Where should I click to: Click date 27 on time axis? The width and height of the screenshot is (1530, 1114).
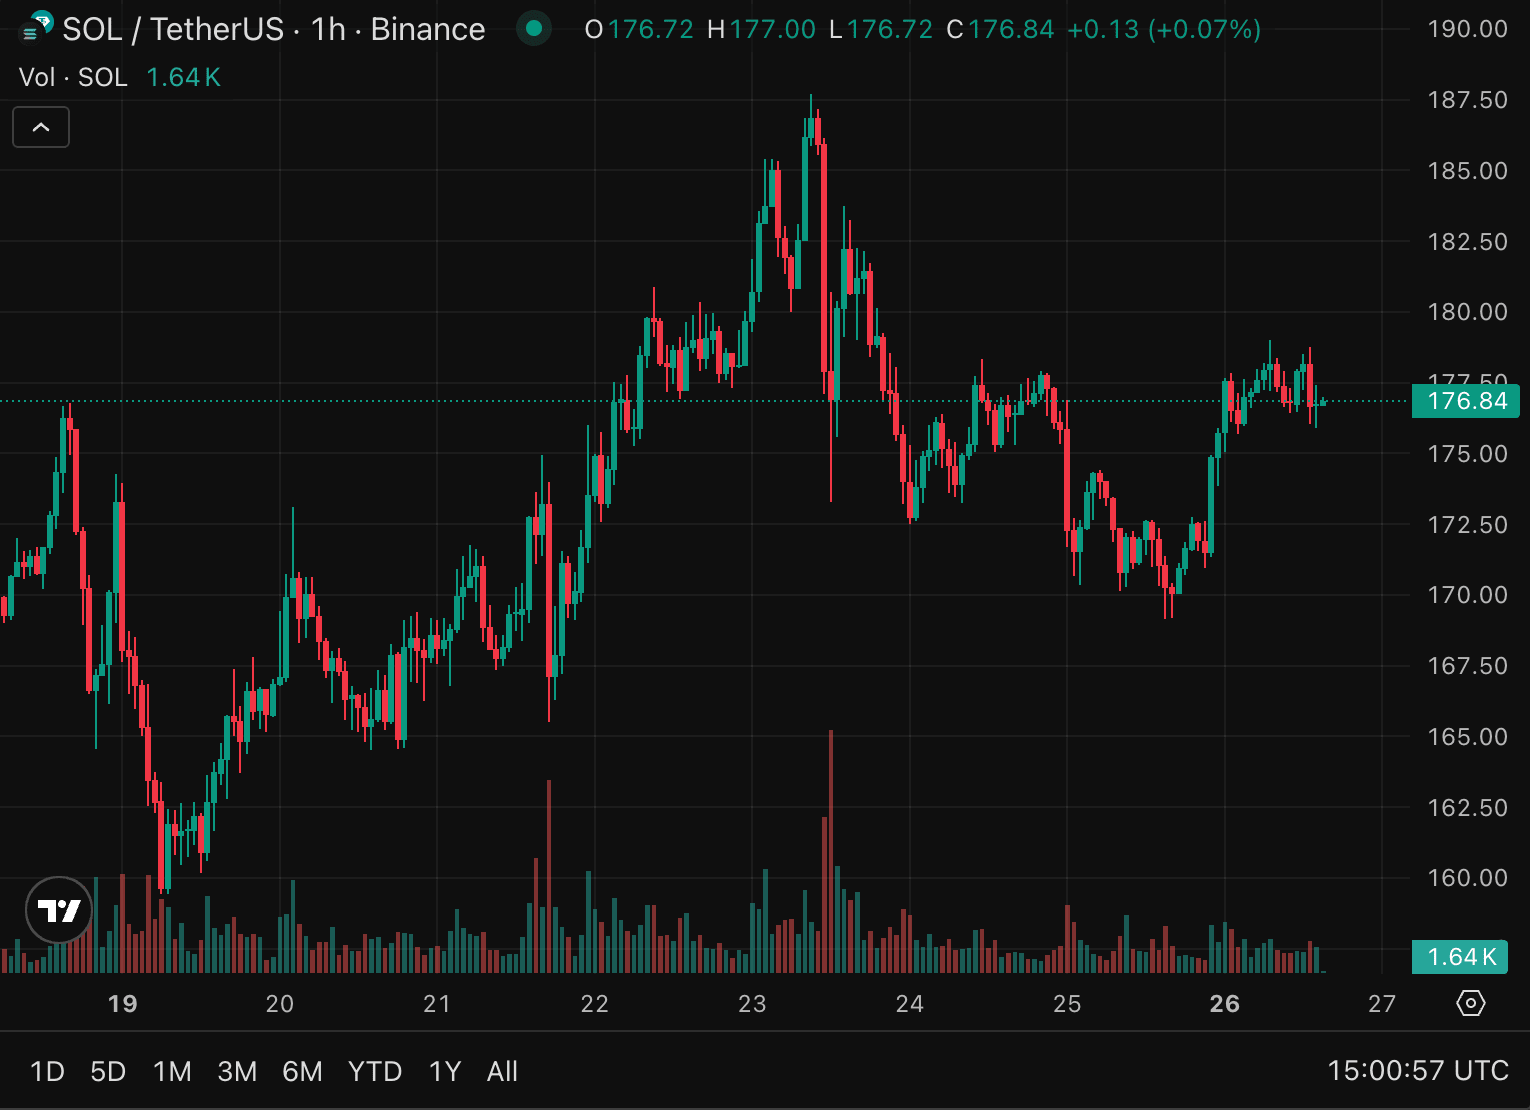(x=1382, y=1003)
